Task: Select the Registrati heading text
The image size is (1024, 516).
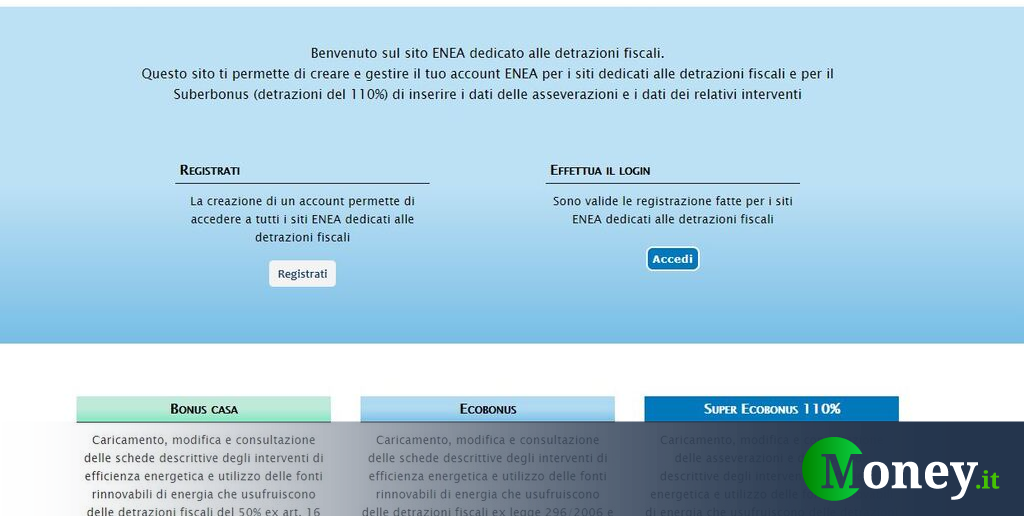Action: point(210,170)
